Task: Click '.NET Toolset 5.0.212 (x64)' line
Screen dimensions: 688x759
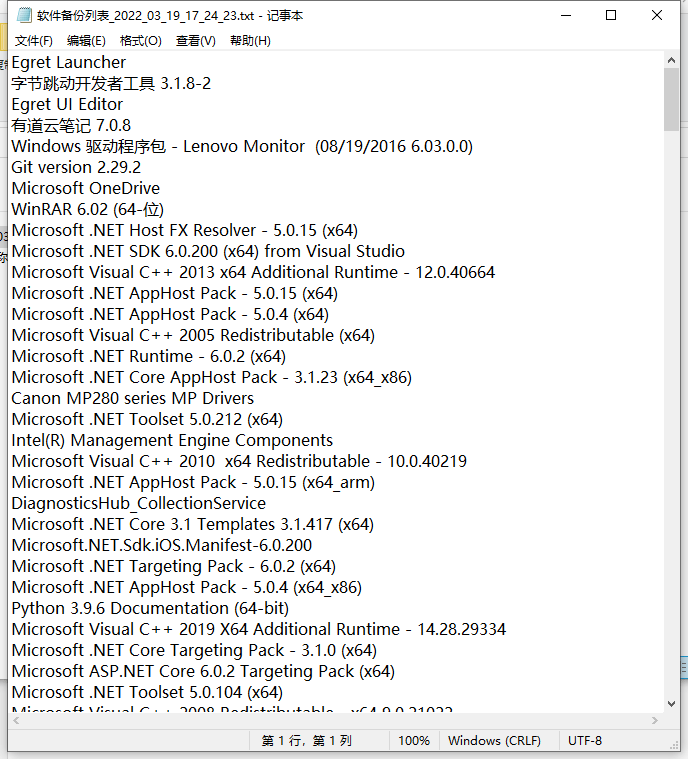Action: point(147,419)
